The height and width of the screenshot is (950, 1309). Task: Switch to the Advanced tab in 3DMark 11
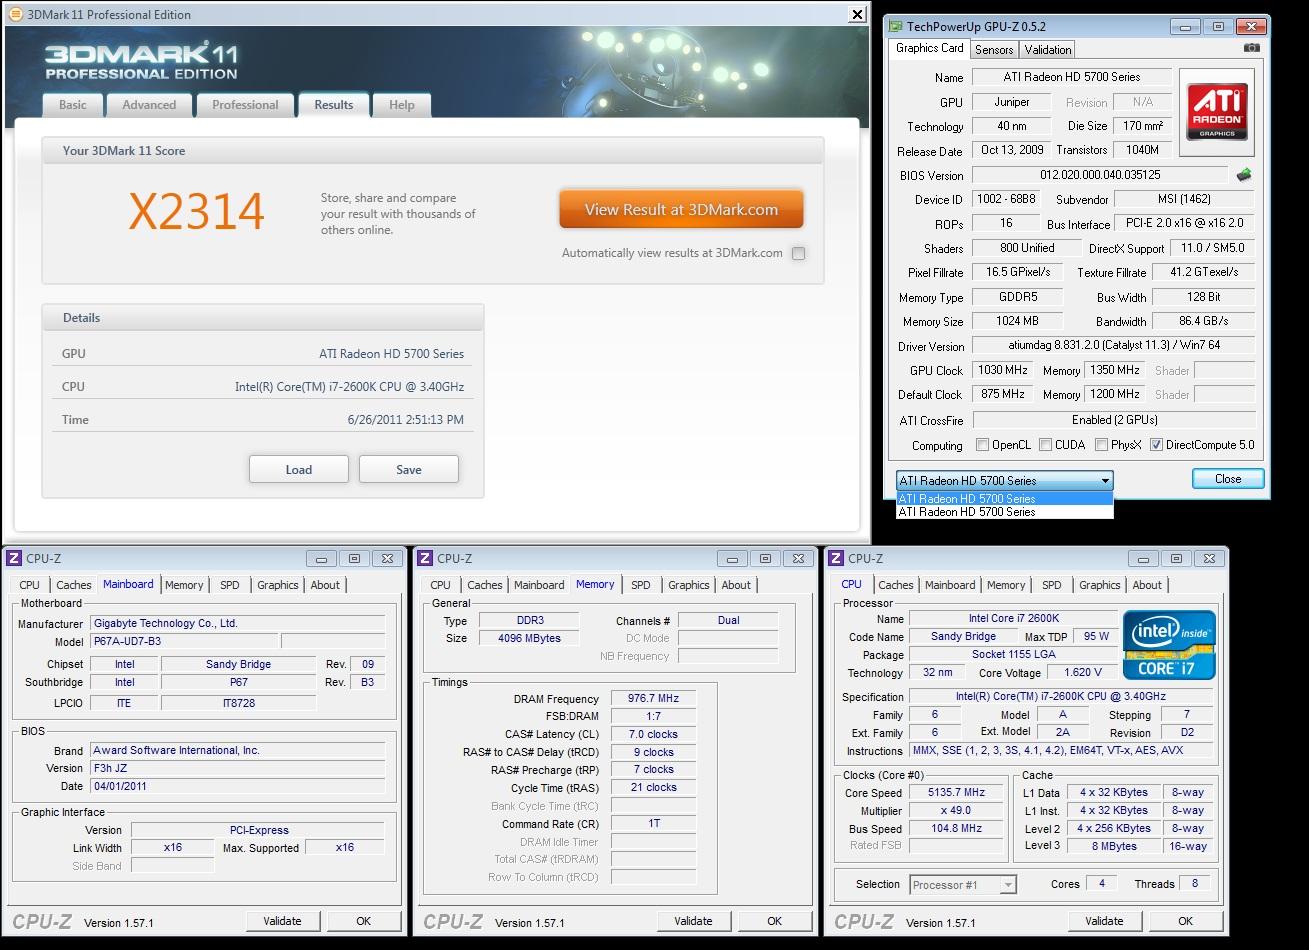pyautogui.click(x=149, y=105)
